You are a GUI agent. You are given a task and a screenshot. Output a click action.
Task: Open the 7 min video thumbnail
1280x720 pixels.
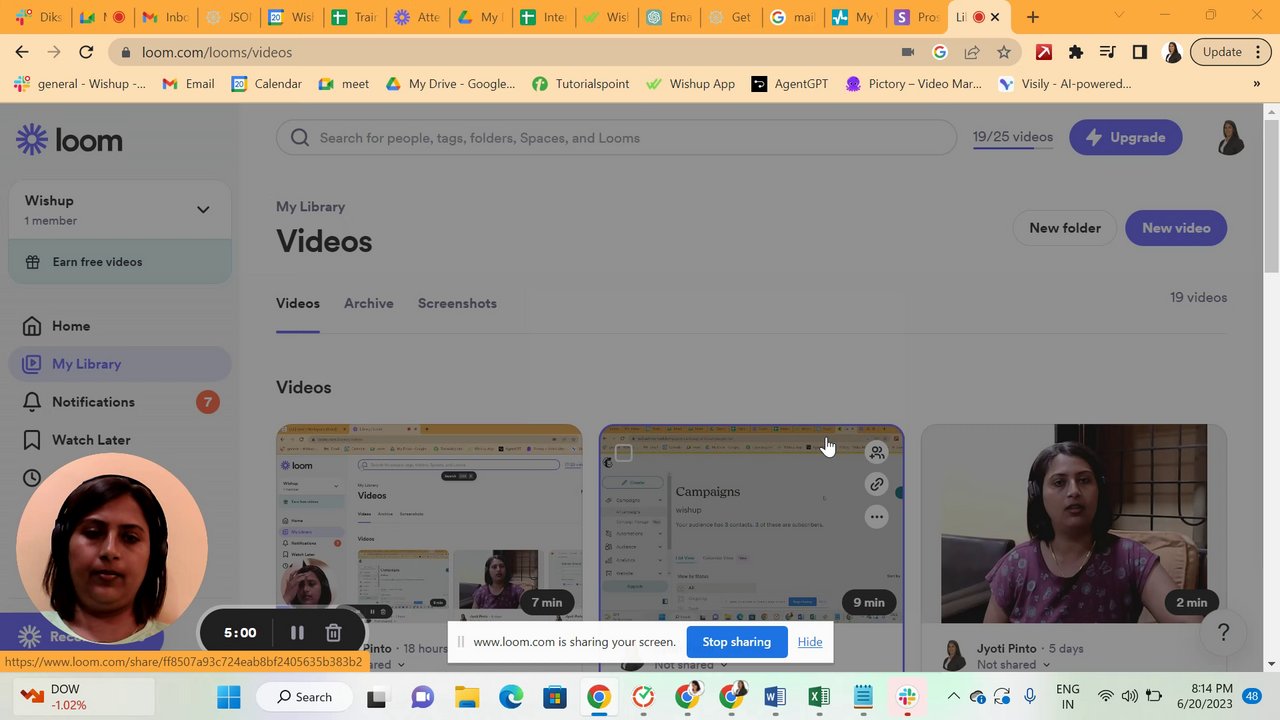[x=429, y=523]
